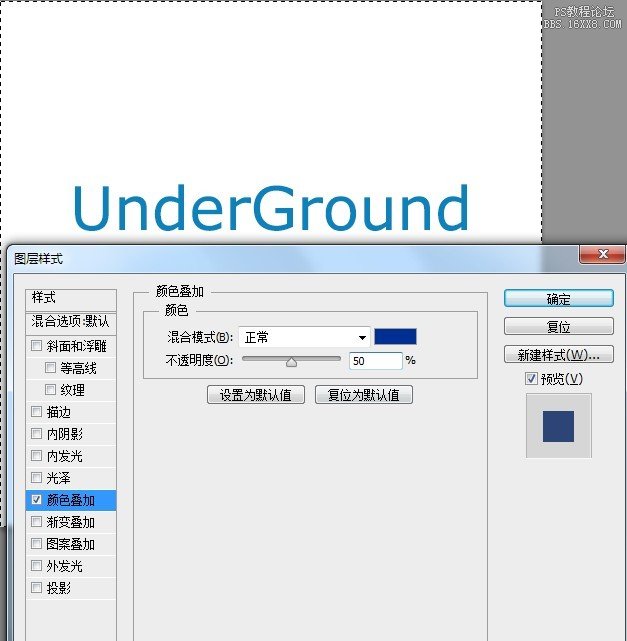Click the style preview thumbnail square
Viewport: 627px width, 641px height.
point(558,426)
